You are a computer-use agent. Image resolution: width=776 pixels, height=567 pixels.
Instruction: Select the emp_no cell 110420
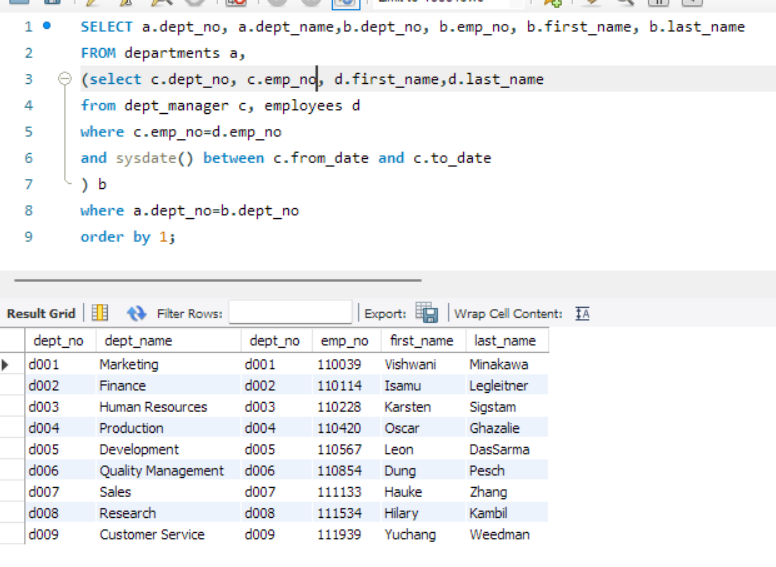[x=347, y=428]
